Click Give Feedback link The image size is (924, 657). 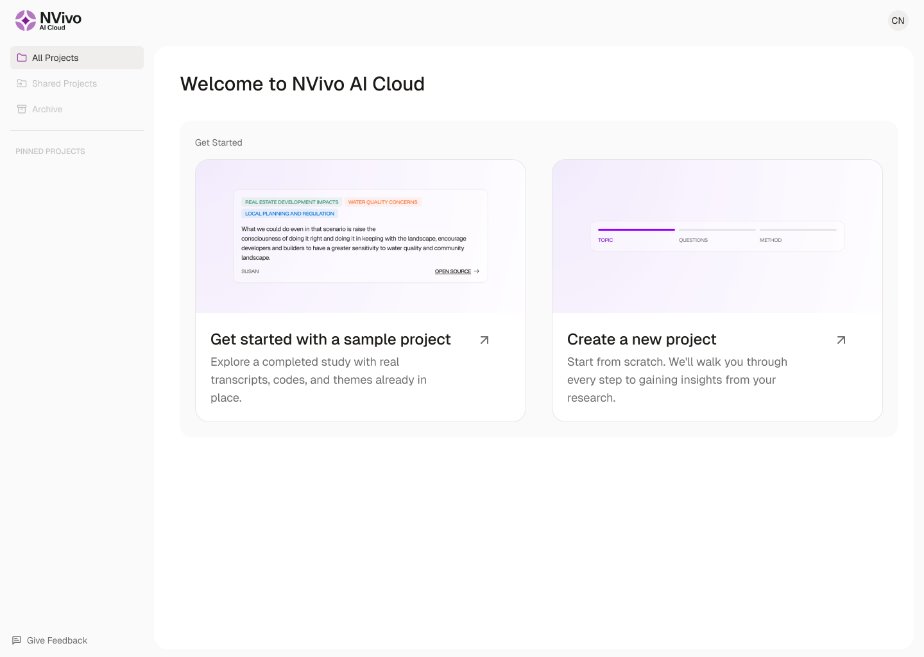(x=50, y=641)
